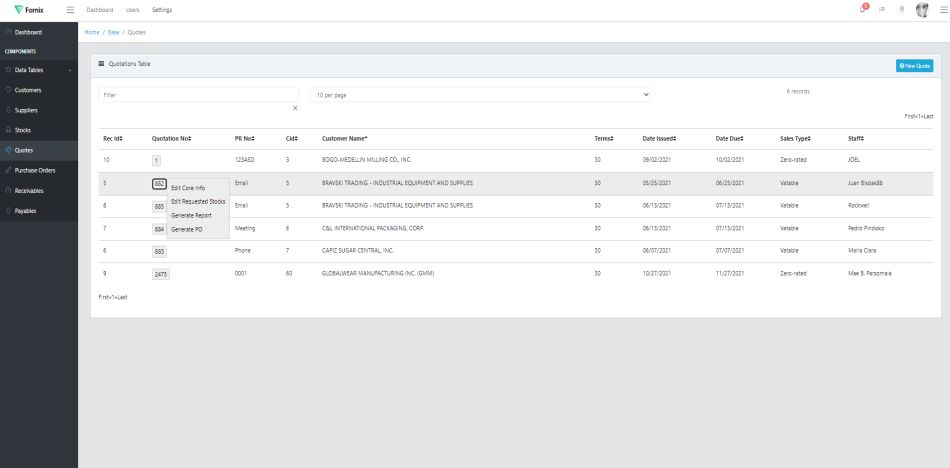Click the New Quote button
950x468 pixels.
click(x=914, y=65)
